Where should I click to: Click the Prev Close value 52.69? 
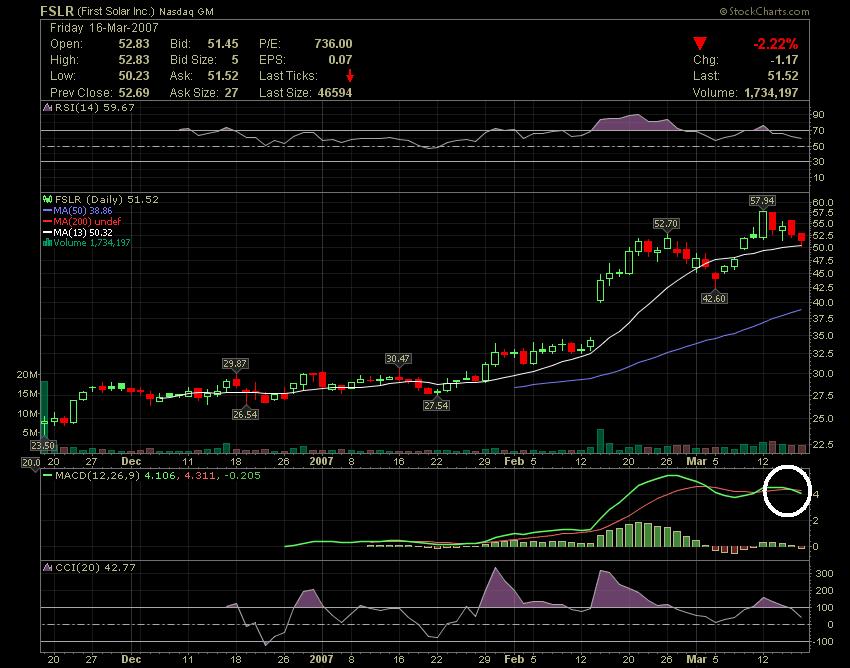click(134, 93)
